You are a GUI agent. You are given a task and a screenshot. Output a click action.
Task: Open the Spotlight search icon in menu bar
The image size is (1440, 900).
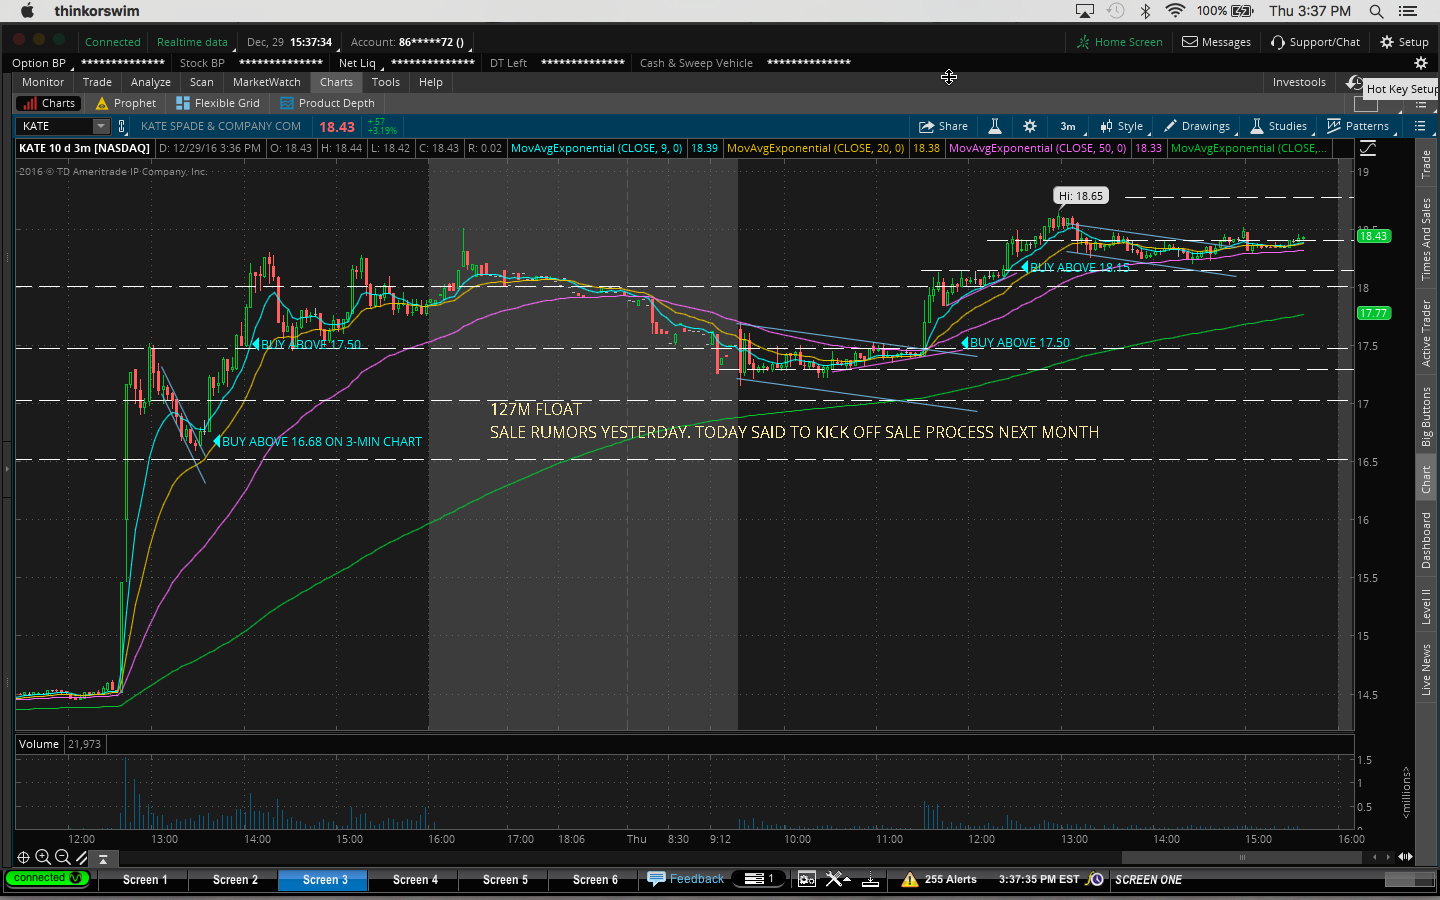click(1376, 11)
